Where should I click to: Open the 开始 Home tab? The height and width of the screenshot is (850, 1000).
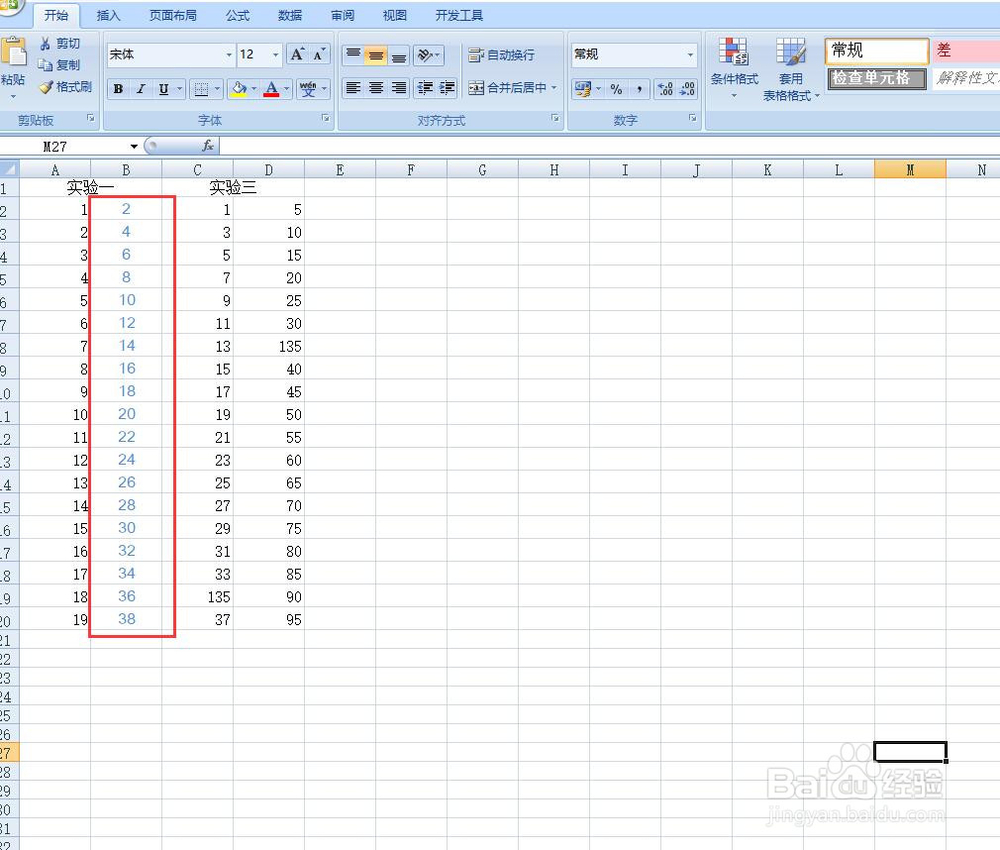[x=56, y=15]
